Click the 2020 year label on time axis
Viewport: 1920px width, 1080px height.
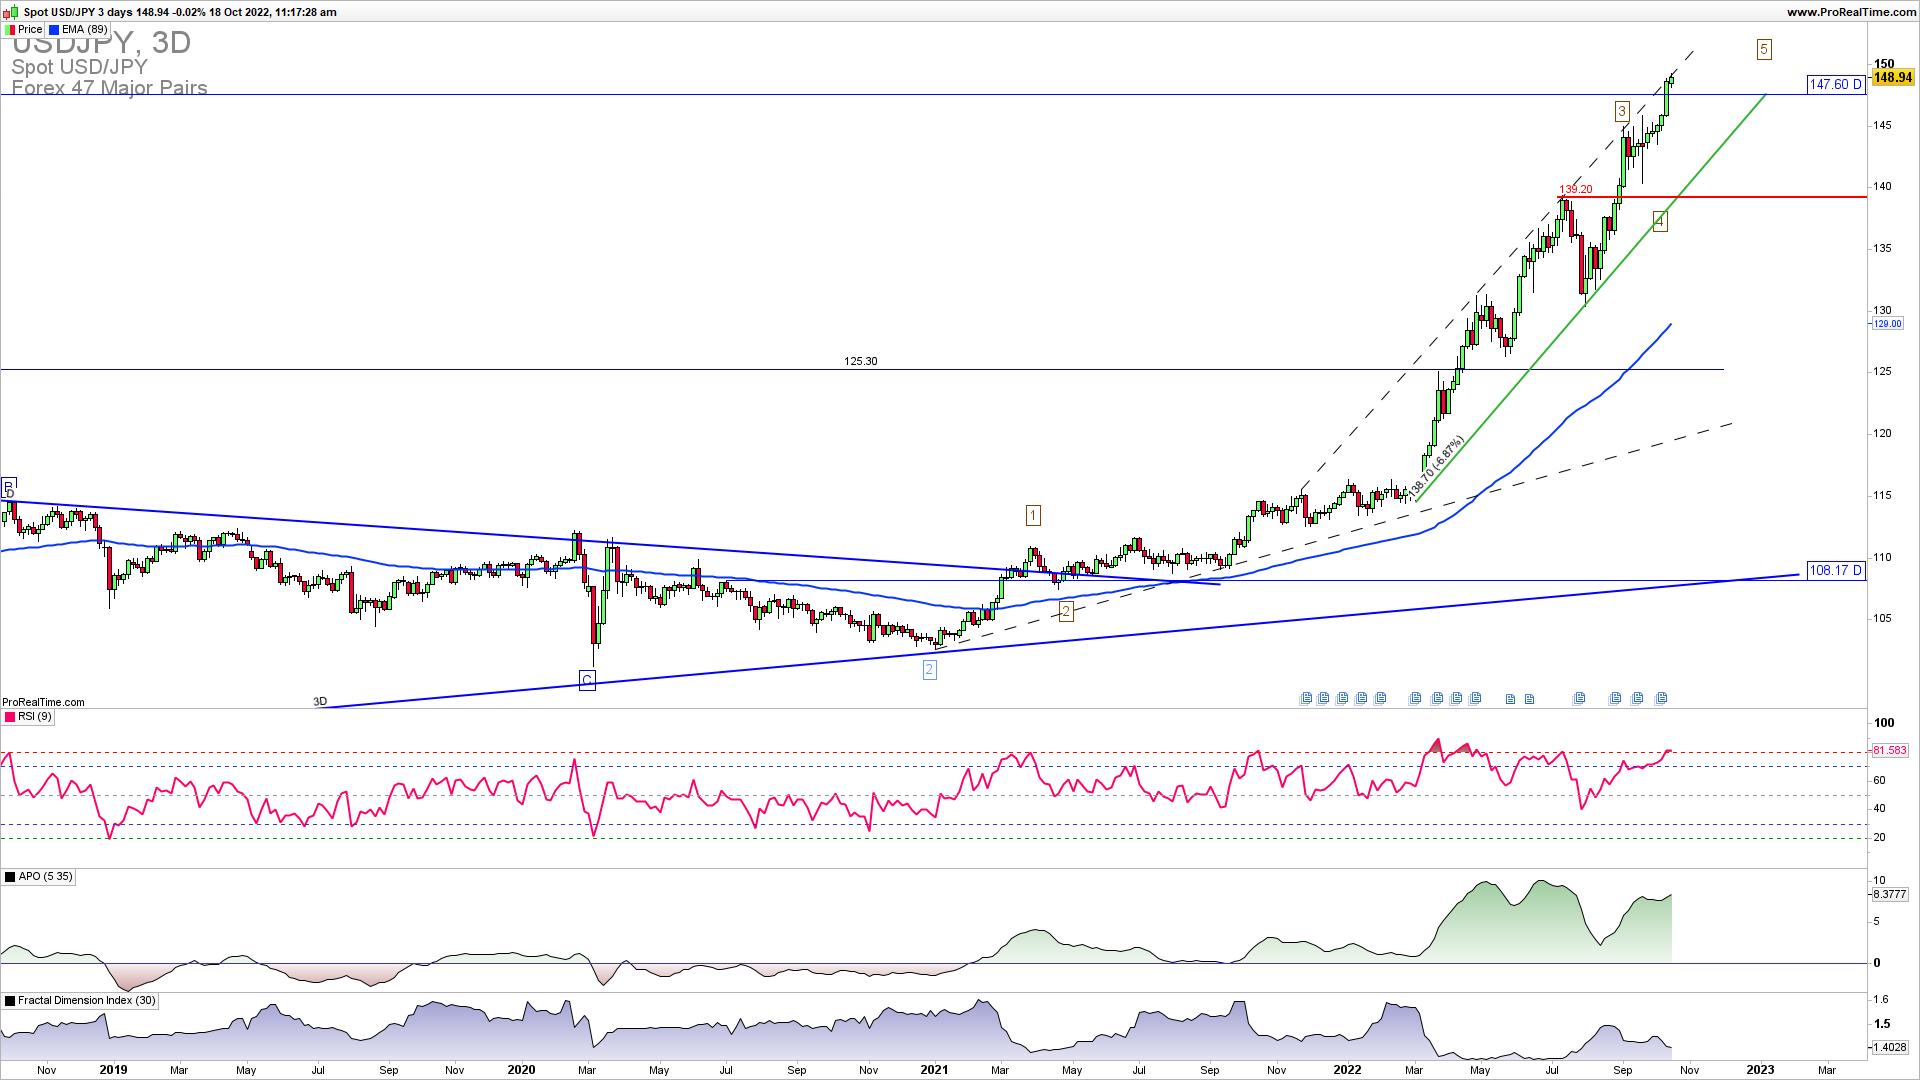(x=521, y=1069)
